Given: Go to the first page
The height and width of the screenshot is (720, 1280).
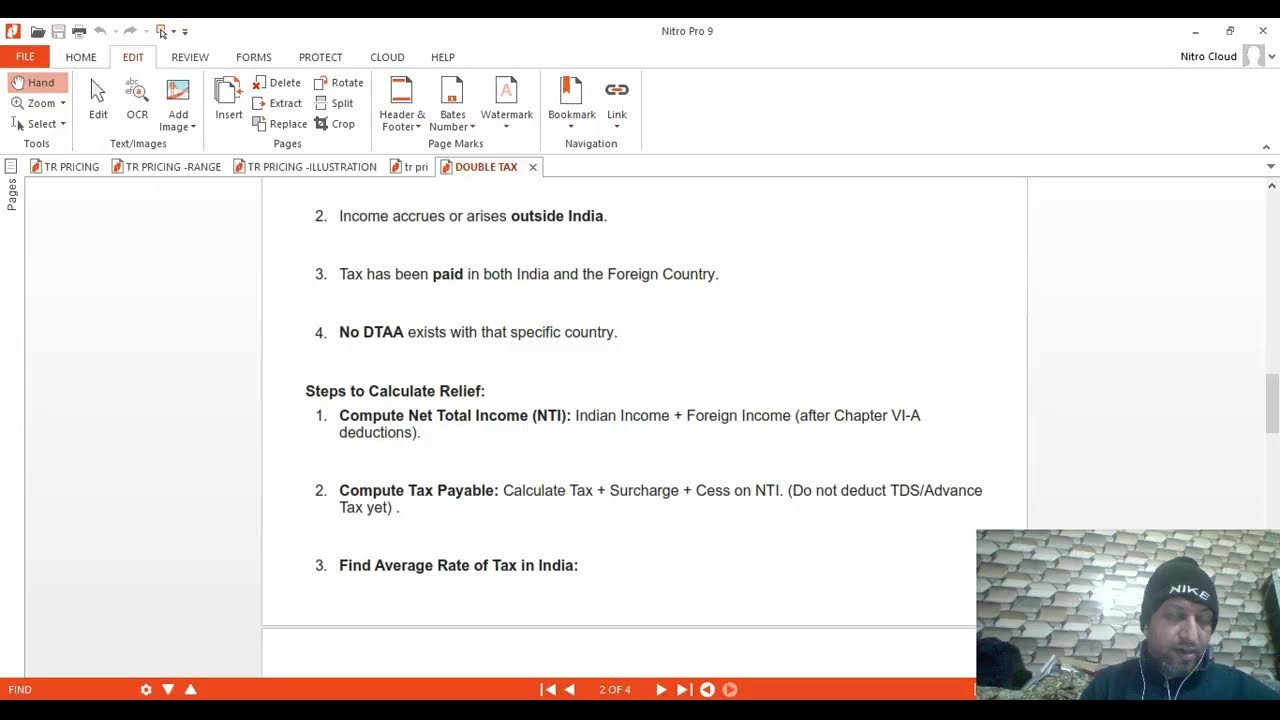Looking at the screenshot, I should (x=548, y=689).
